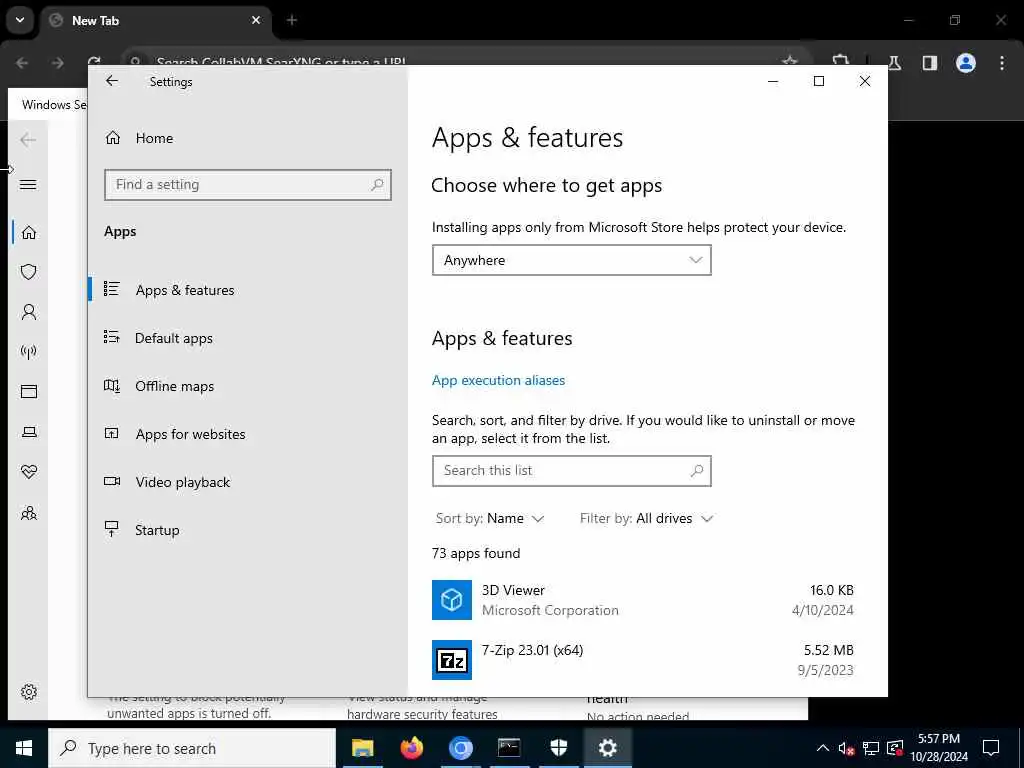Open Sort by Name dropdown
The width and height of the screenshot is (1024, 768).
pyautogui.click(x=490, y=519)
